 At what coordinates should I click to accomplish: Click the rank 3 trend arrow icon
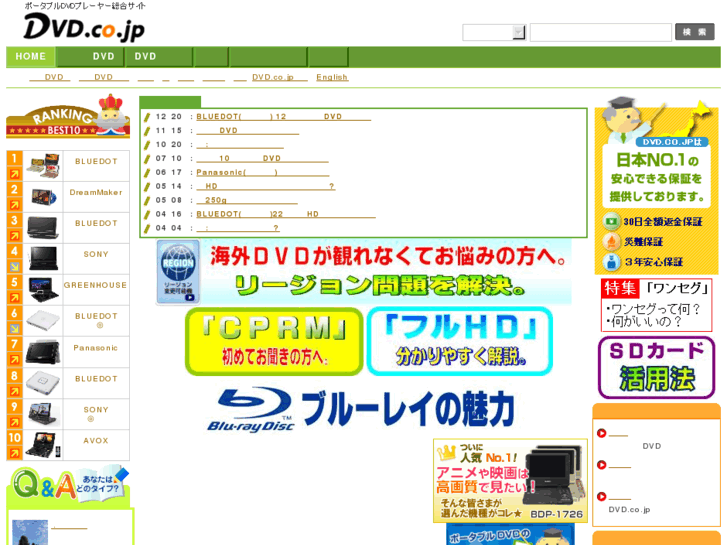tap(14, 236)
